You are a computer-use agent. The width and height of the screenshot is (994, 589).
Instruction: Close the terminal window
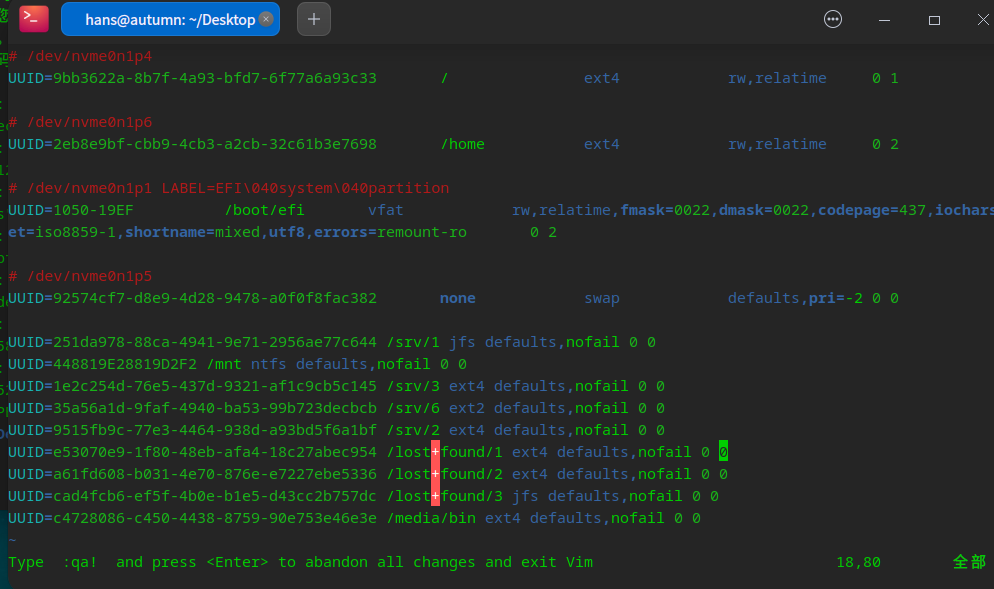point(983,20)
